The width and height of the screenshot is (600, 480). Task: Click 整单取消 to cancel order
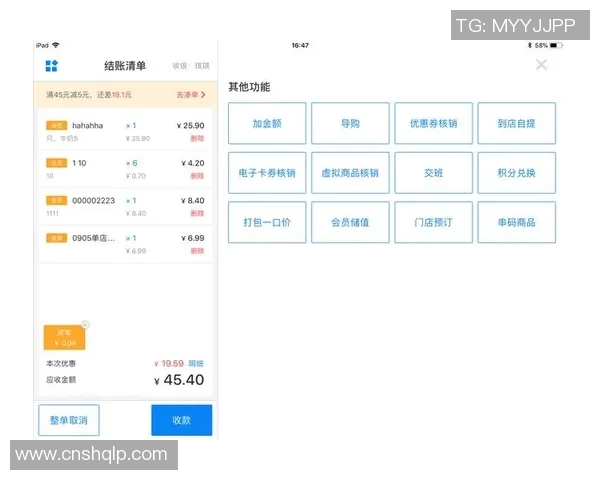click(x=69, y=420)
